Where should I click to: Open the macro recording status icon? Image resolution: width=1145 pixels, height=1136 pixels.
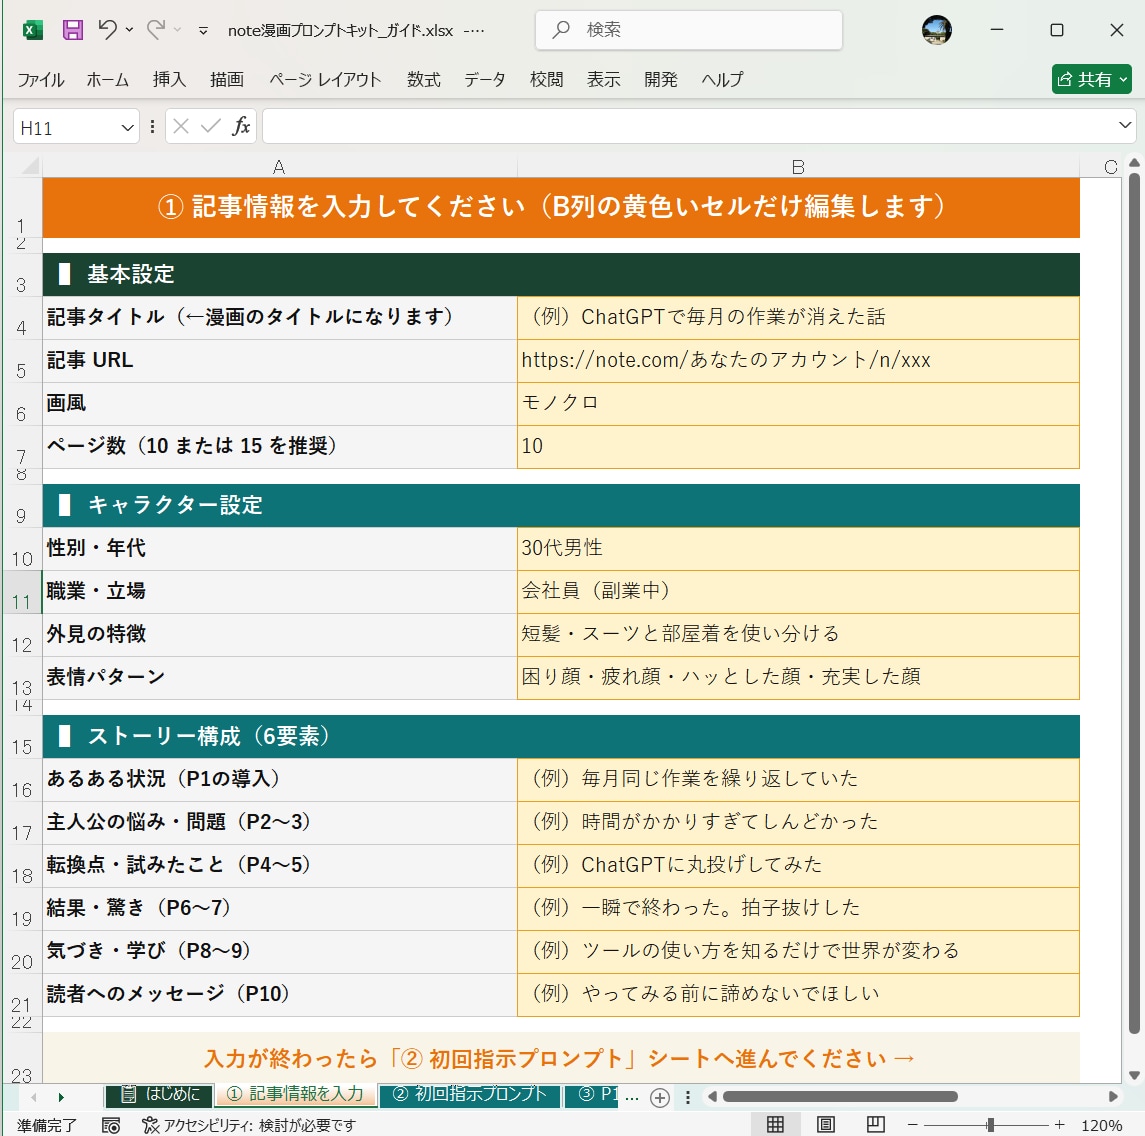click(x=111, y=1125)
